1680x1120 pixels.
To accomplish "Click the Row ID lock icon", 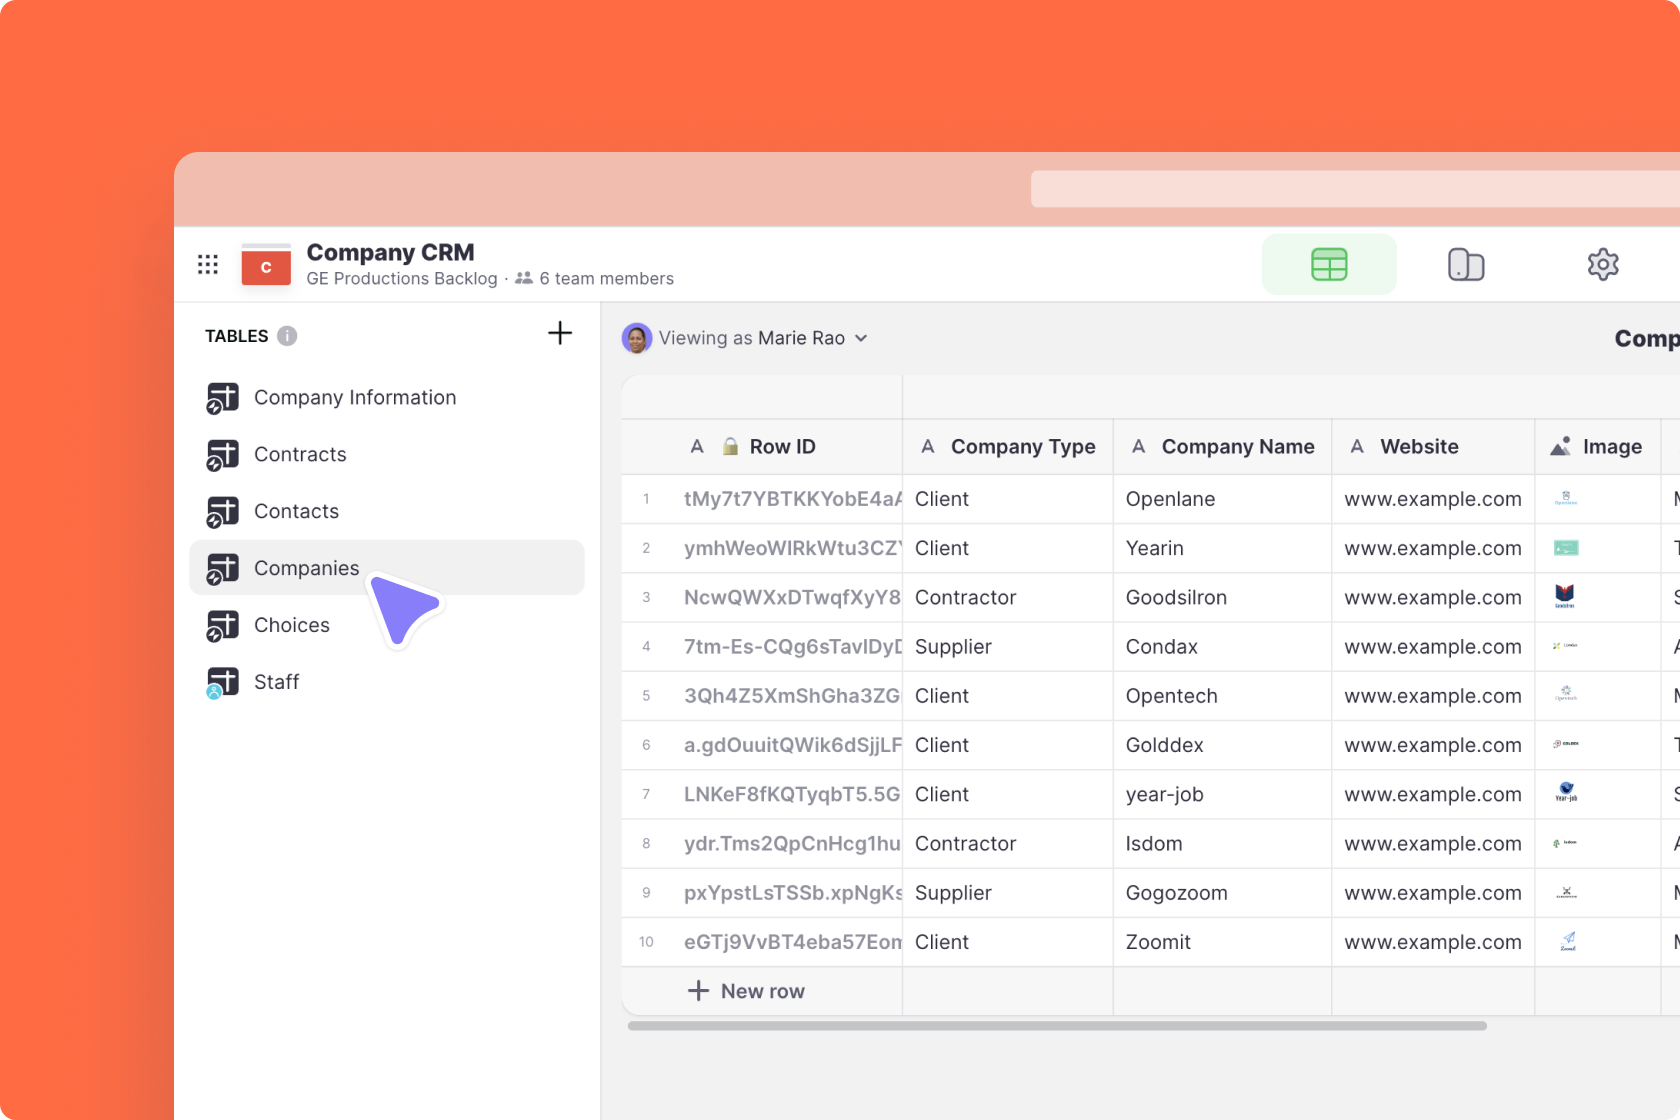I will pos(730,447).
